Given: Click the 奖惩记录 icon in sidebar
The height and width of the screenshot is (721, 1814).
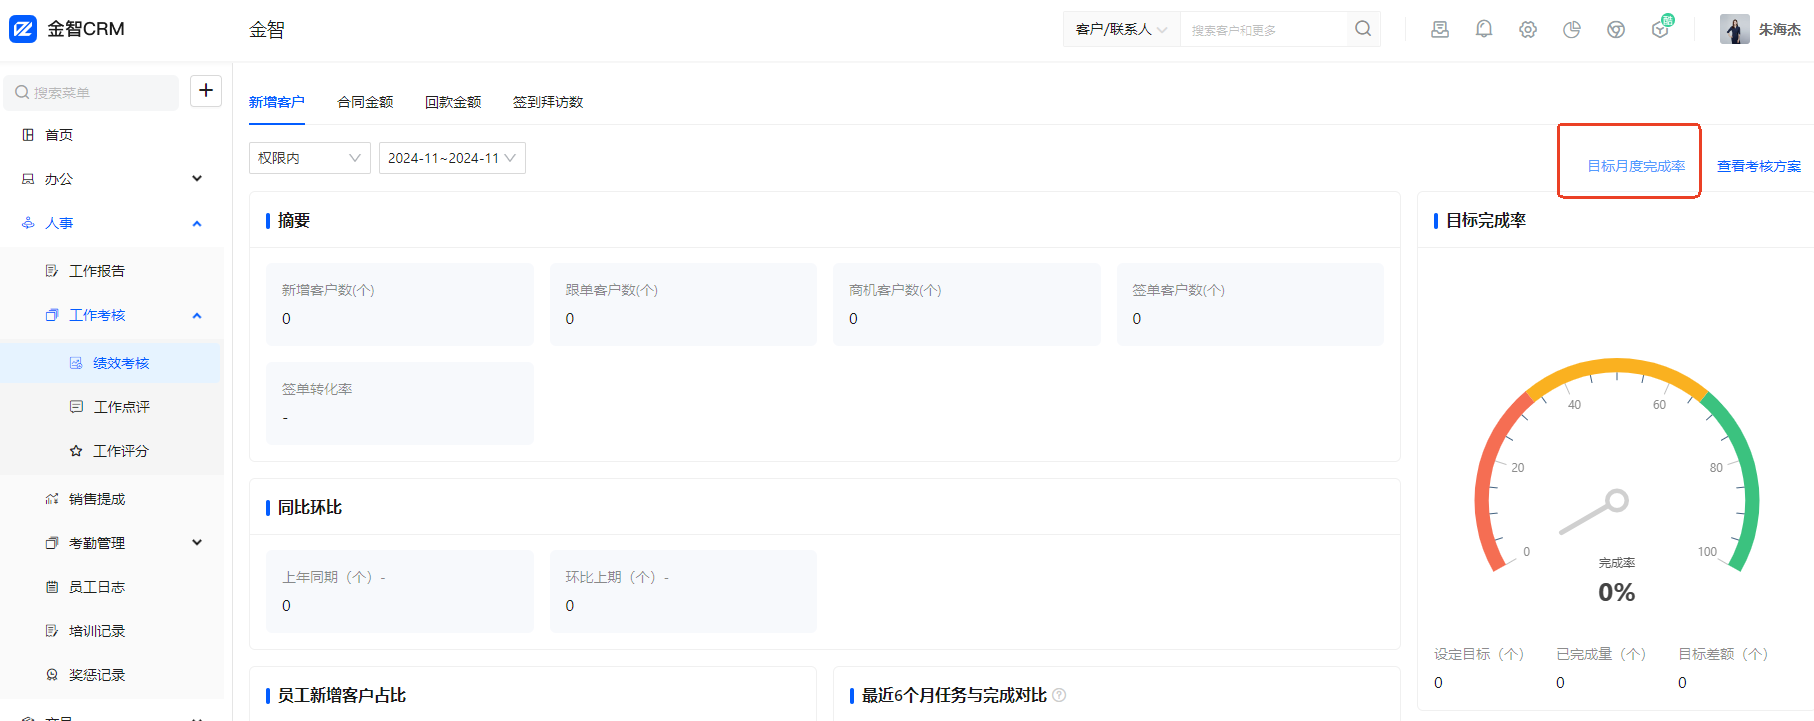Looking at the screenshot, I should click(52, 675).
